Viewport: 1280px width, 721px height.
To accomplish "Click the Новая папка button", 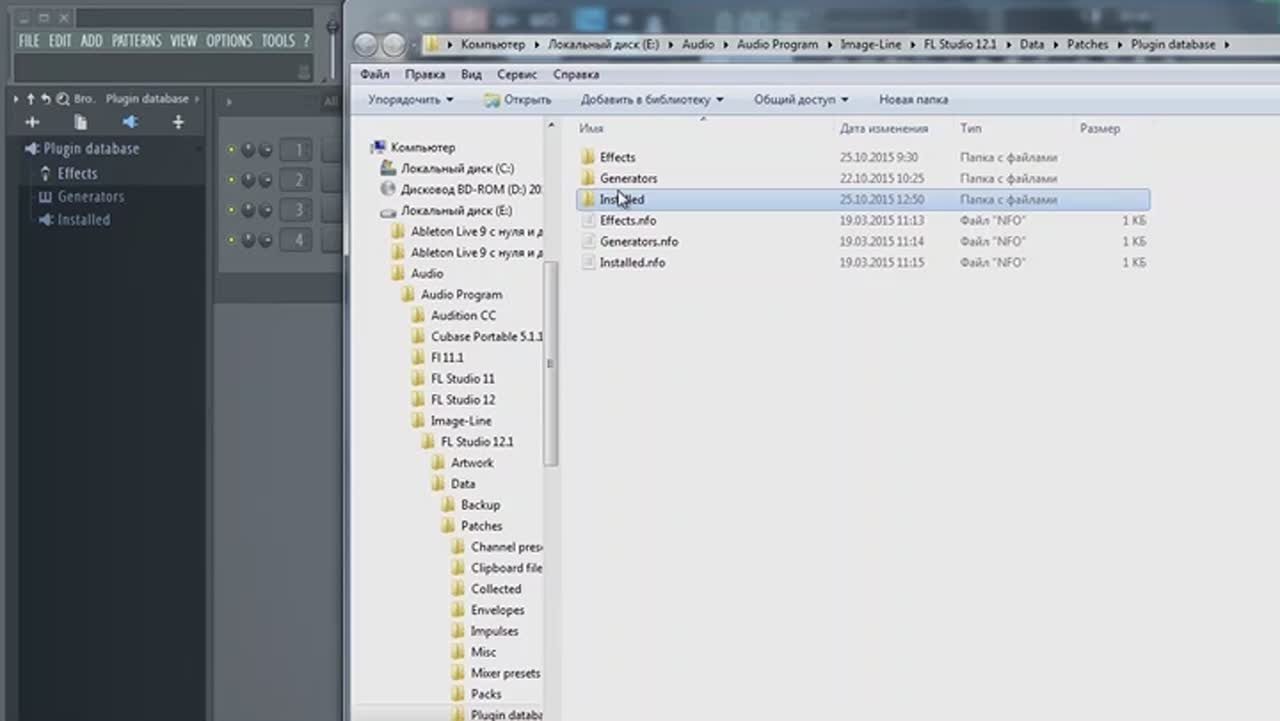I will [x=913, y=100].
